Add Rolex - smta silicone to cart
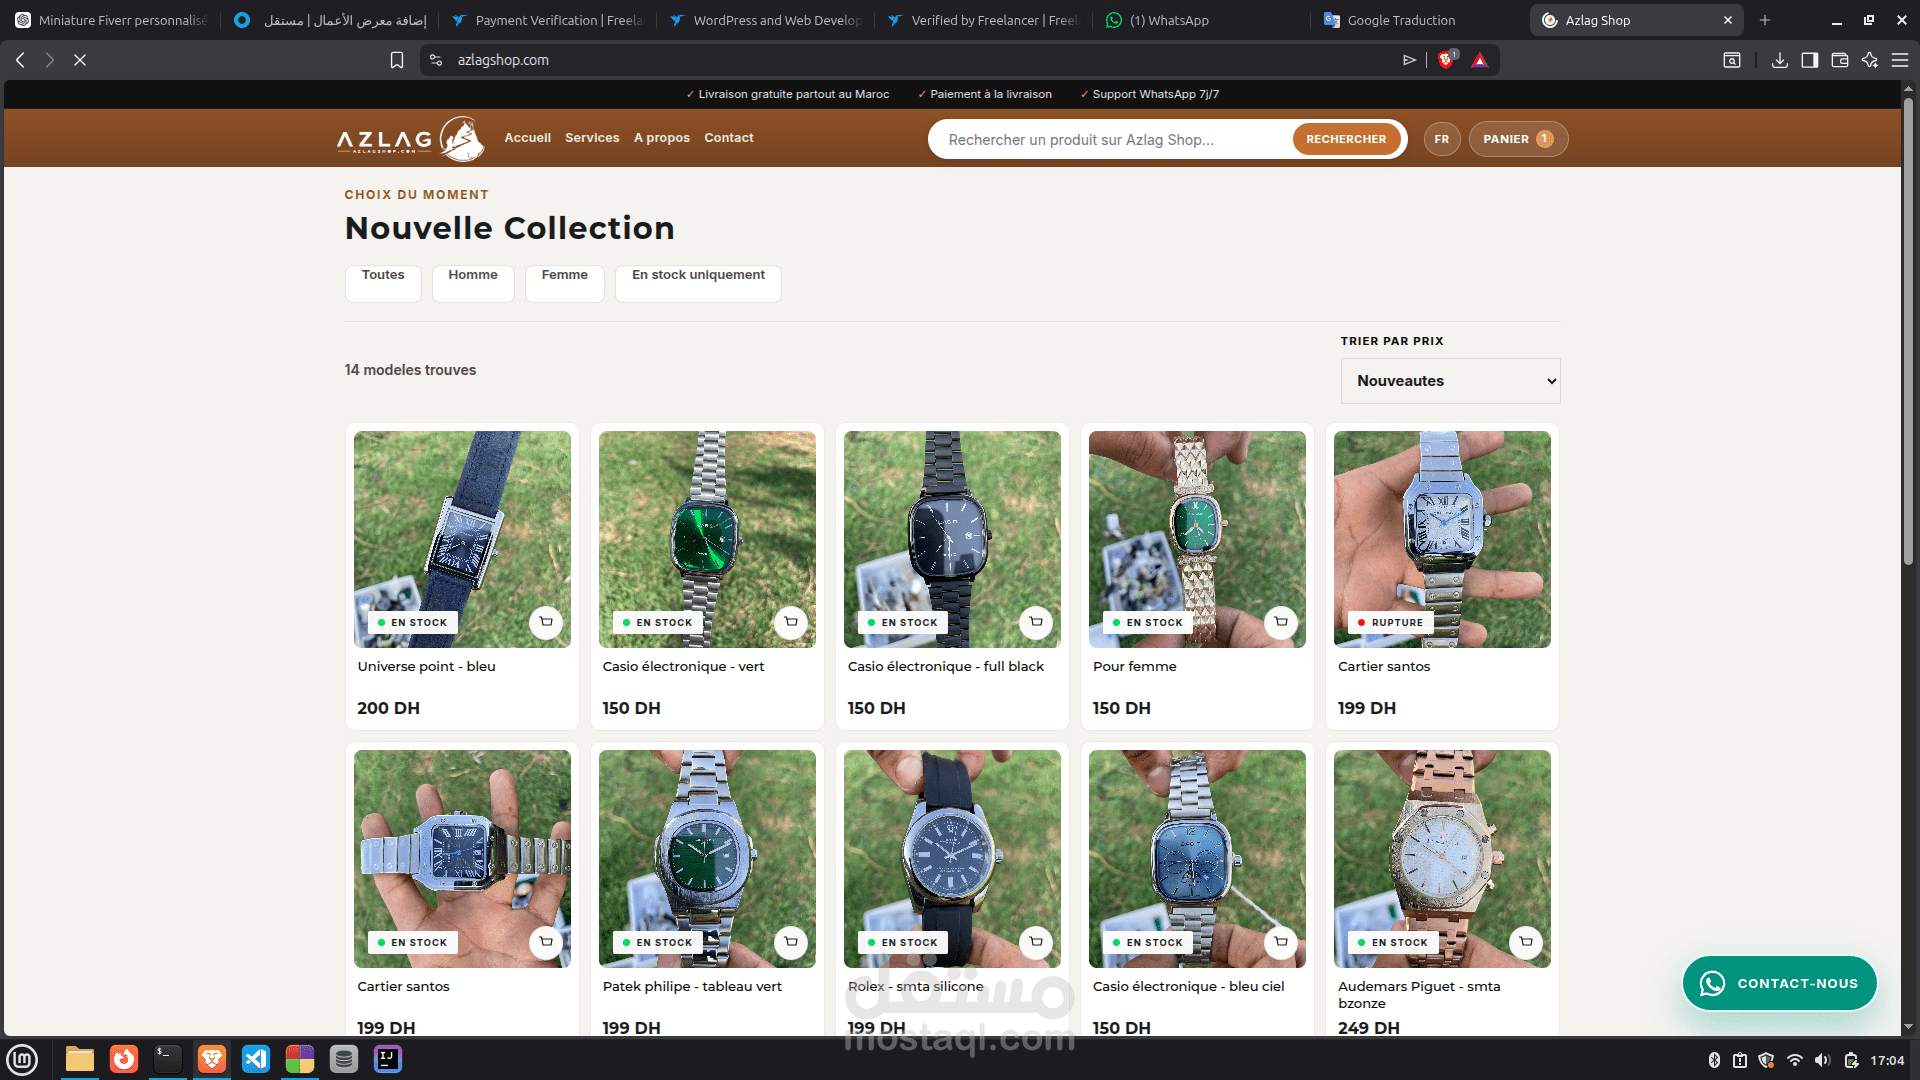 pyautogui.click(x=1036, y=942)
